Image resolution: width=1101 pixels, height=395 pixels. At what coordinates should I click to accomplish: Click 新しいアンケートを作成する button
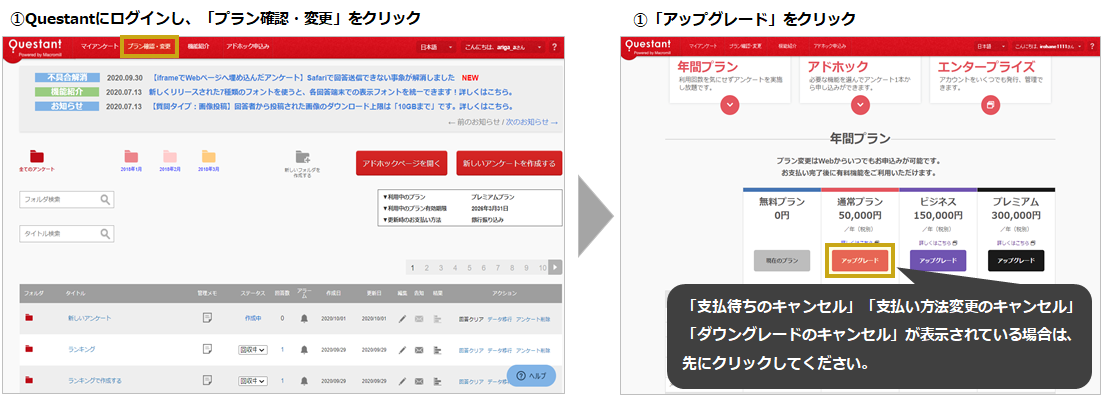pos(509,164)
